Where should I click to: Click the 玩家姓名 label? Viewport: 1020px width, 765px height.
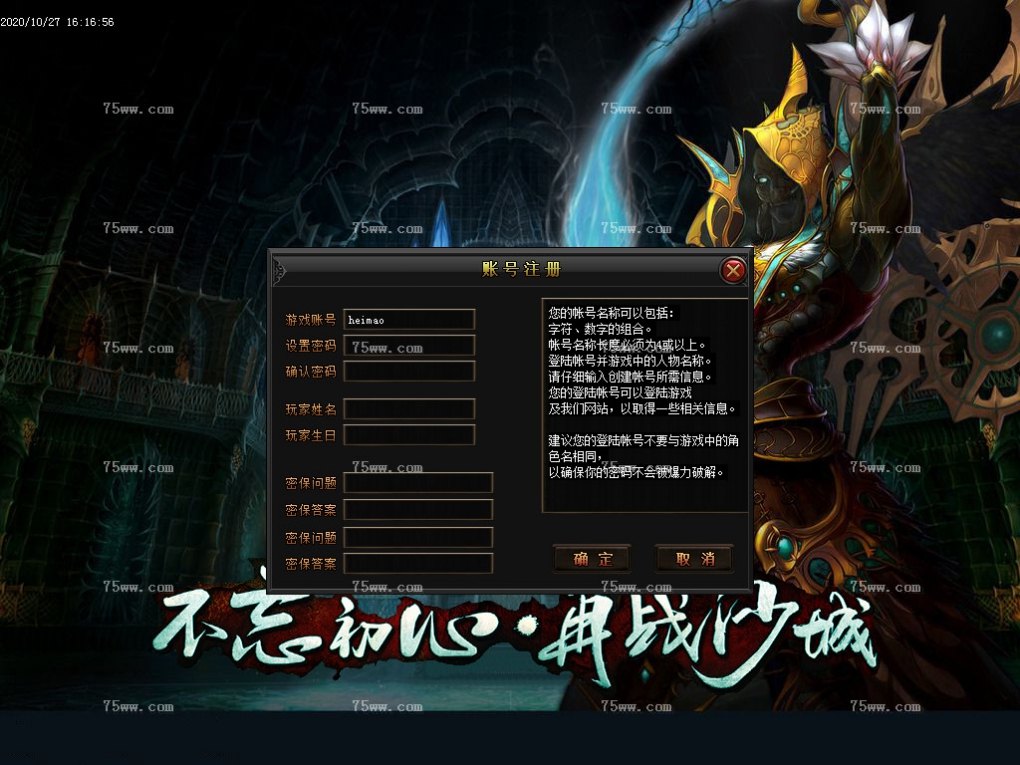[x=311, y=409]
